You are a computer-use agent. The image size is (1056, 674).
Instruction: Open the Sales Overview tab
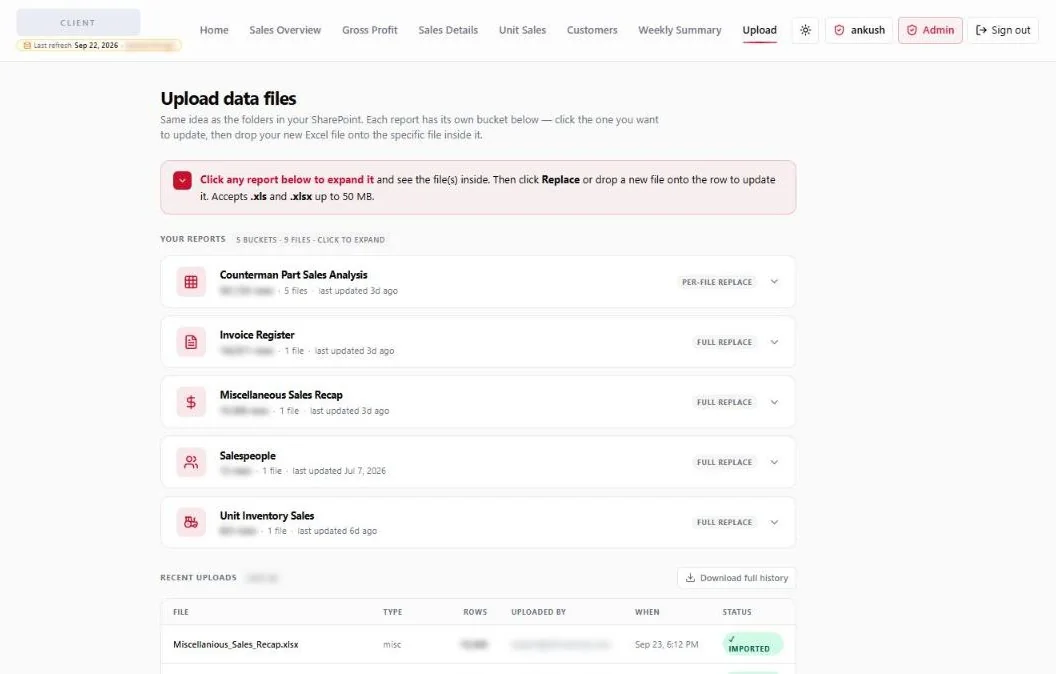pos(285,30)
